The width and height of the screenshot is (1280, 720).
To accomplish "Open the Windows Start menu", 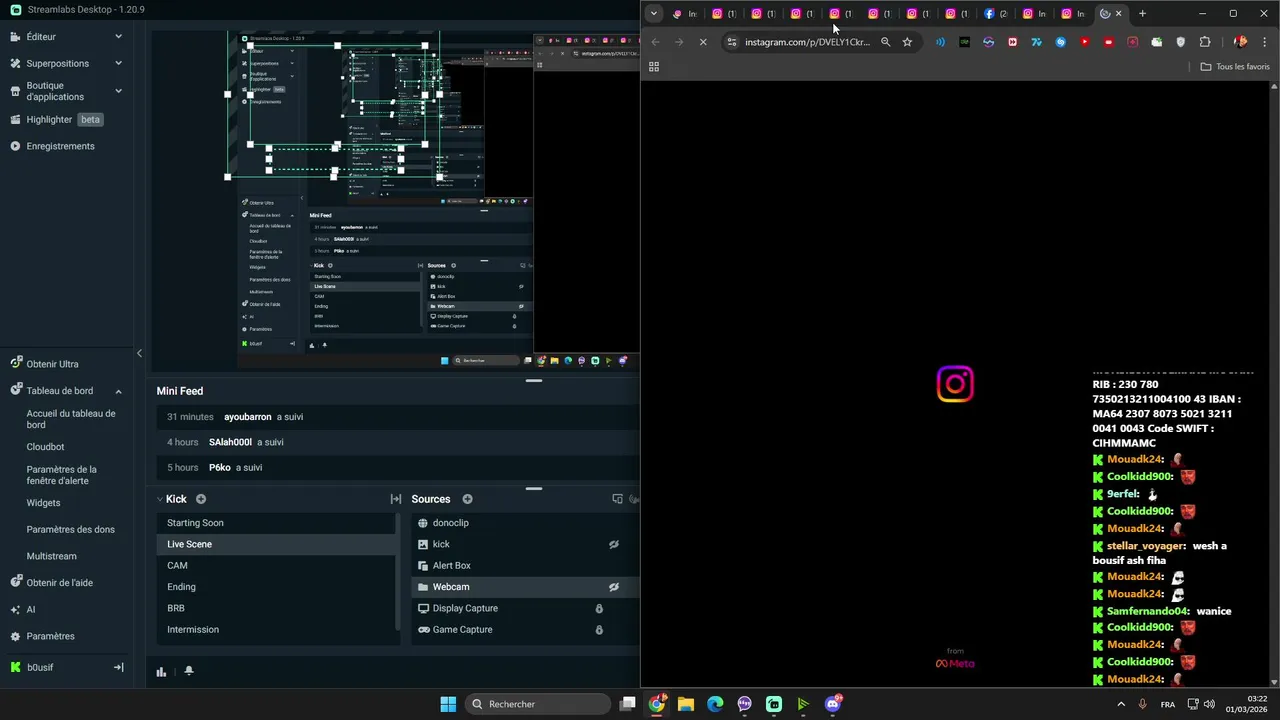I will click(448, 704).
